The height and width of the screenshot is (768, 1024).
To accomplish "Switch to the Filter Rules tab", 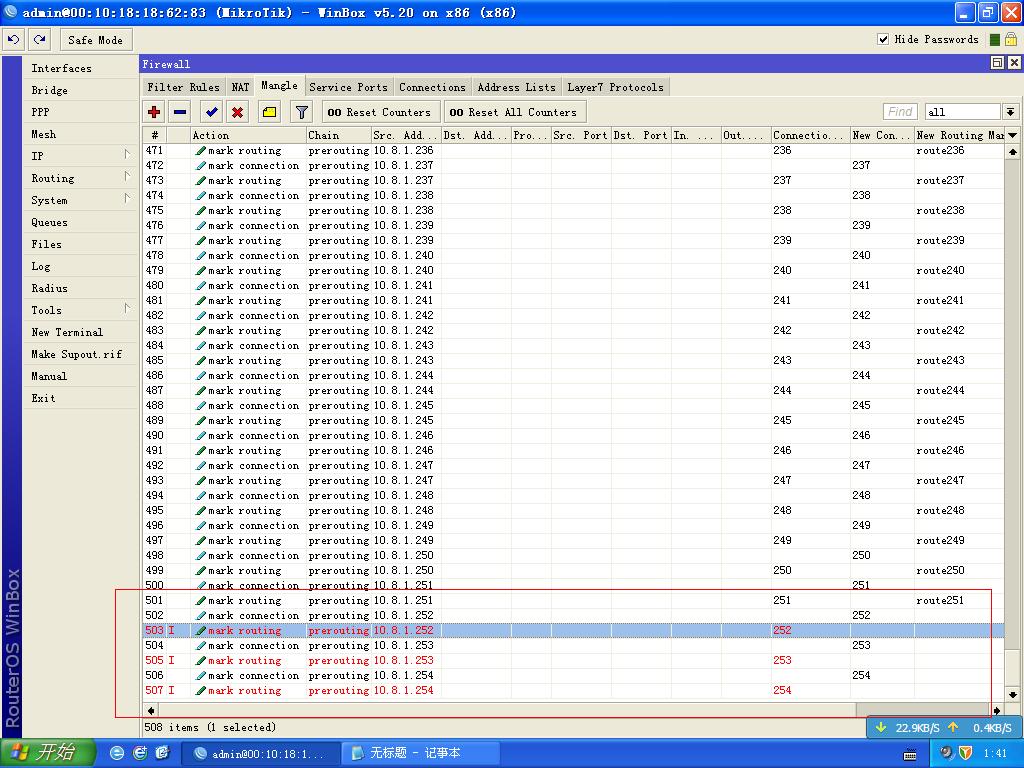I will pos(183,87).
